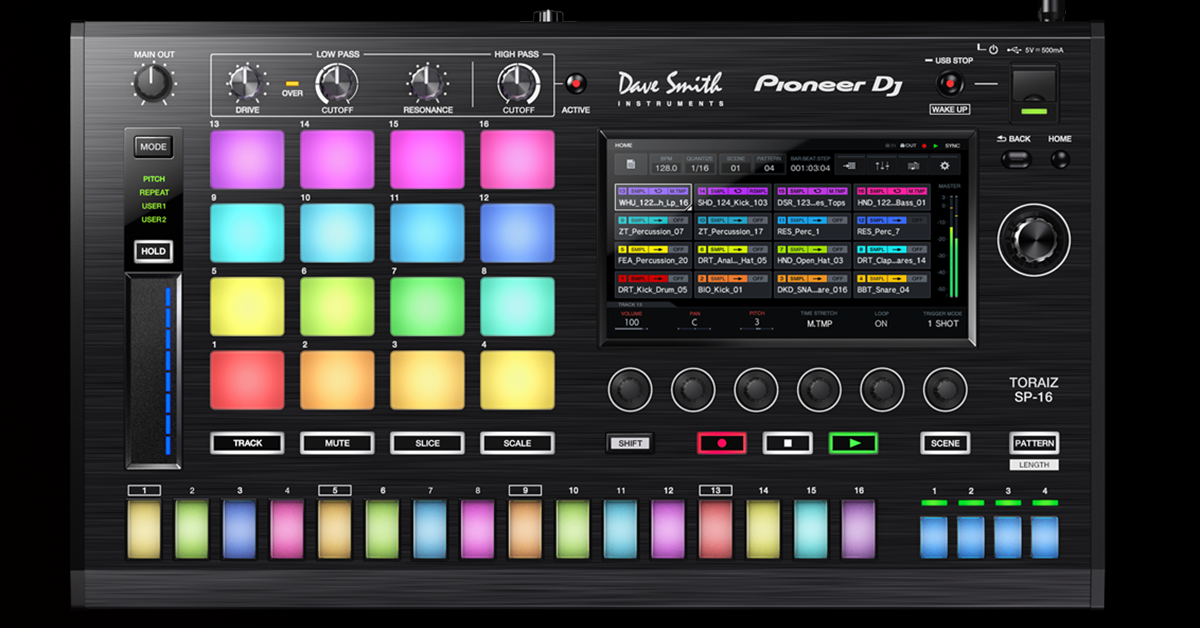This screenshot has height=628, width=1200.
Task: Tap the touch strip slider
Action: click(153, 372)
